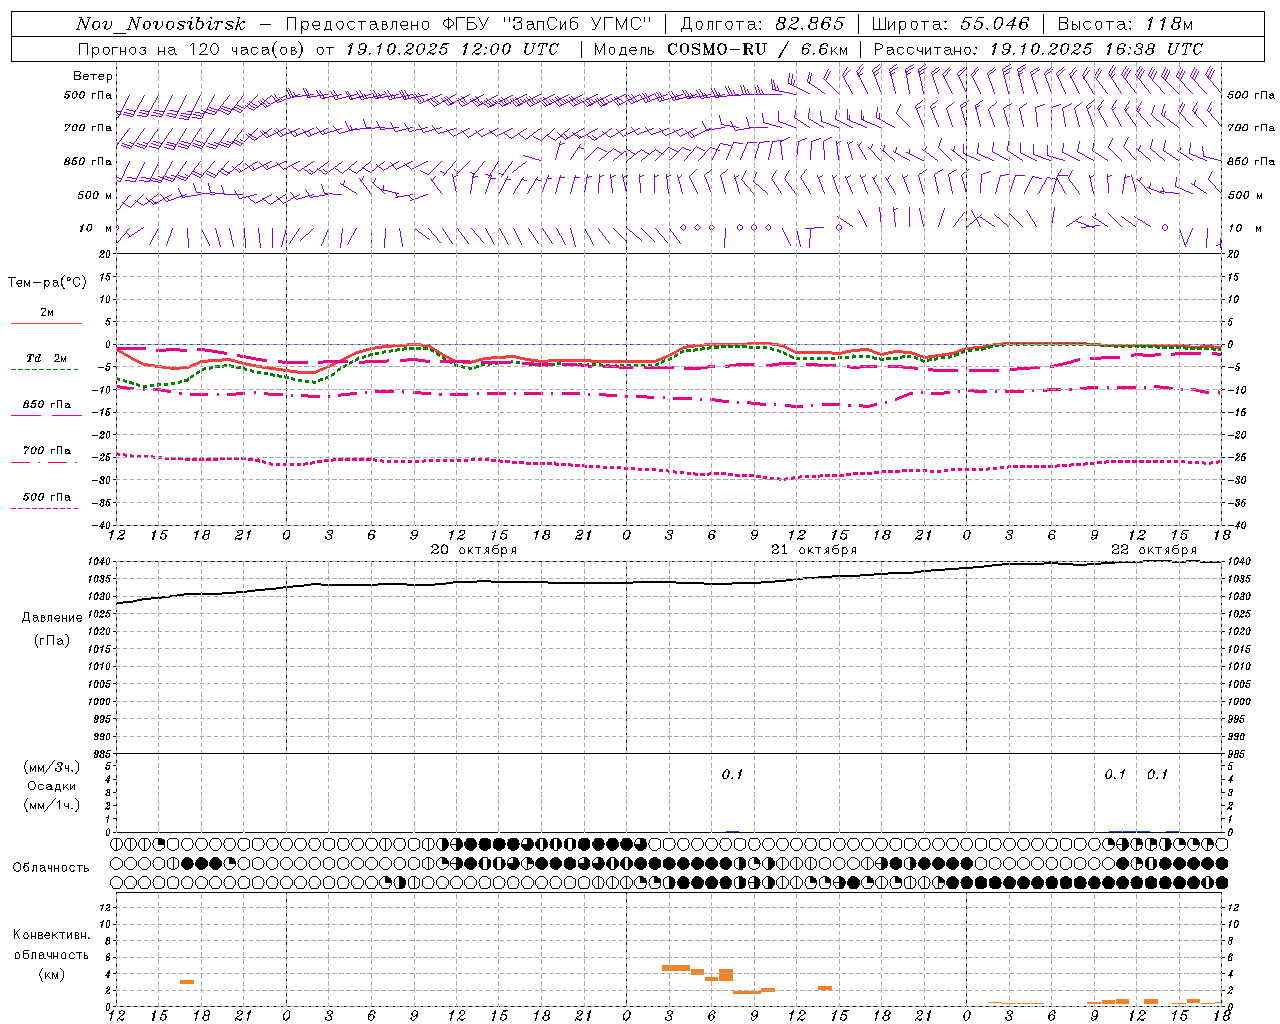
Task: Select the "500 гПа" temperature legend entry
Action: [47, 497]
